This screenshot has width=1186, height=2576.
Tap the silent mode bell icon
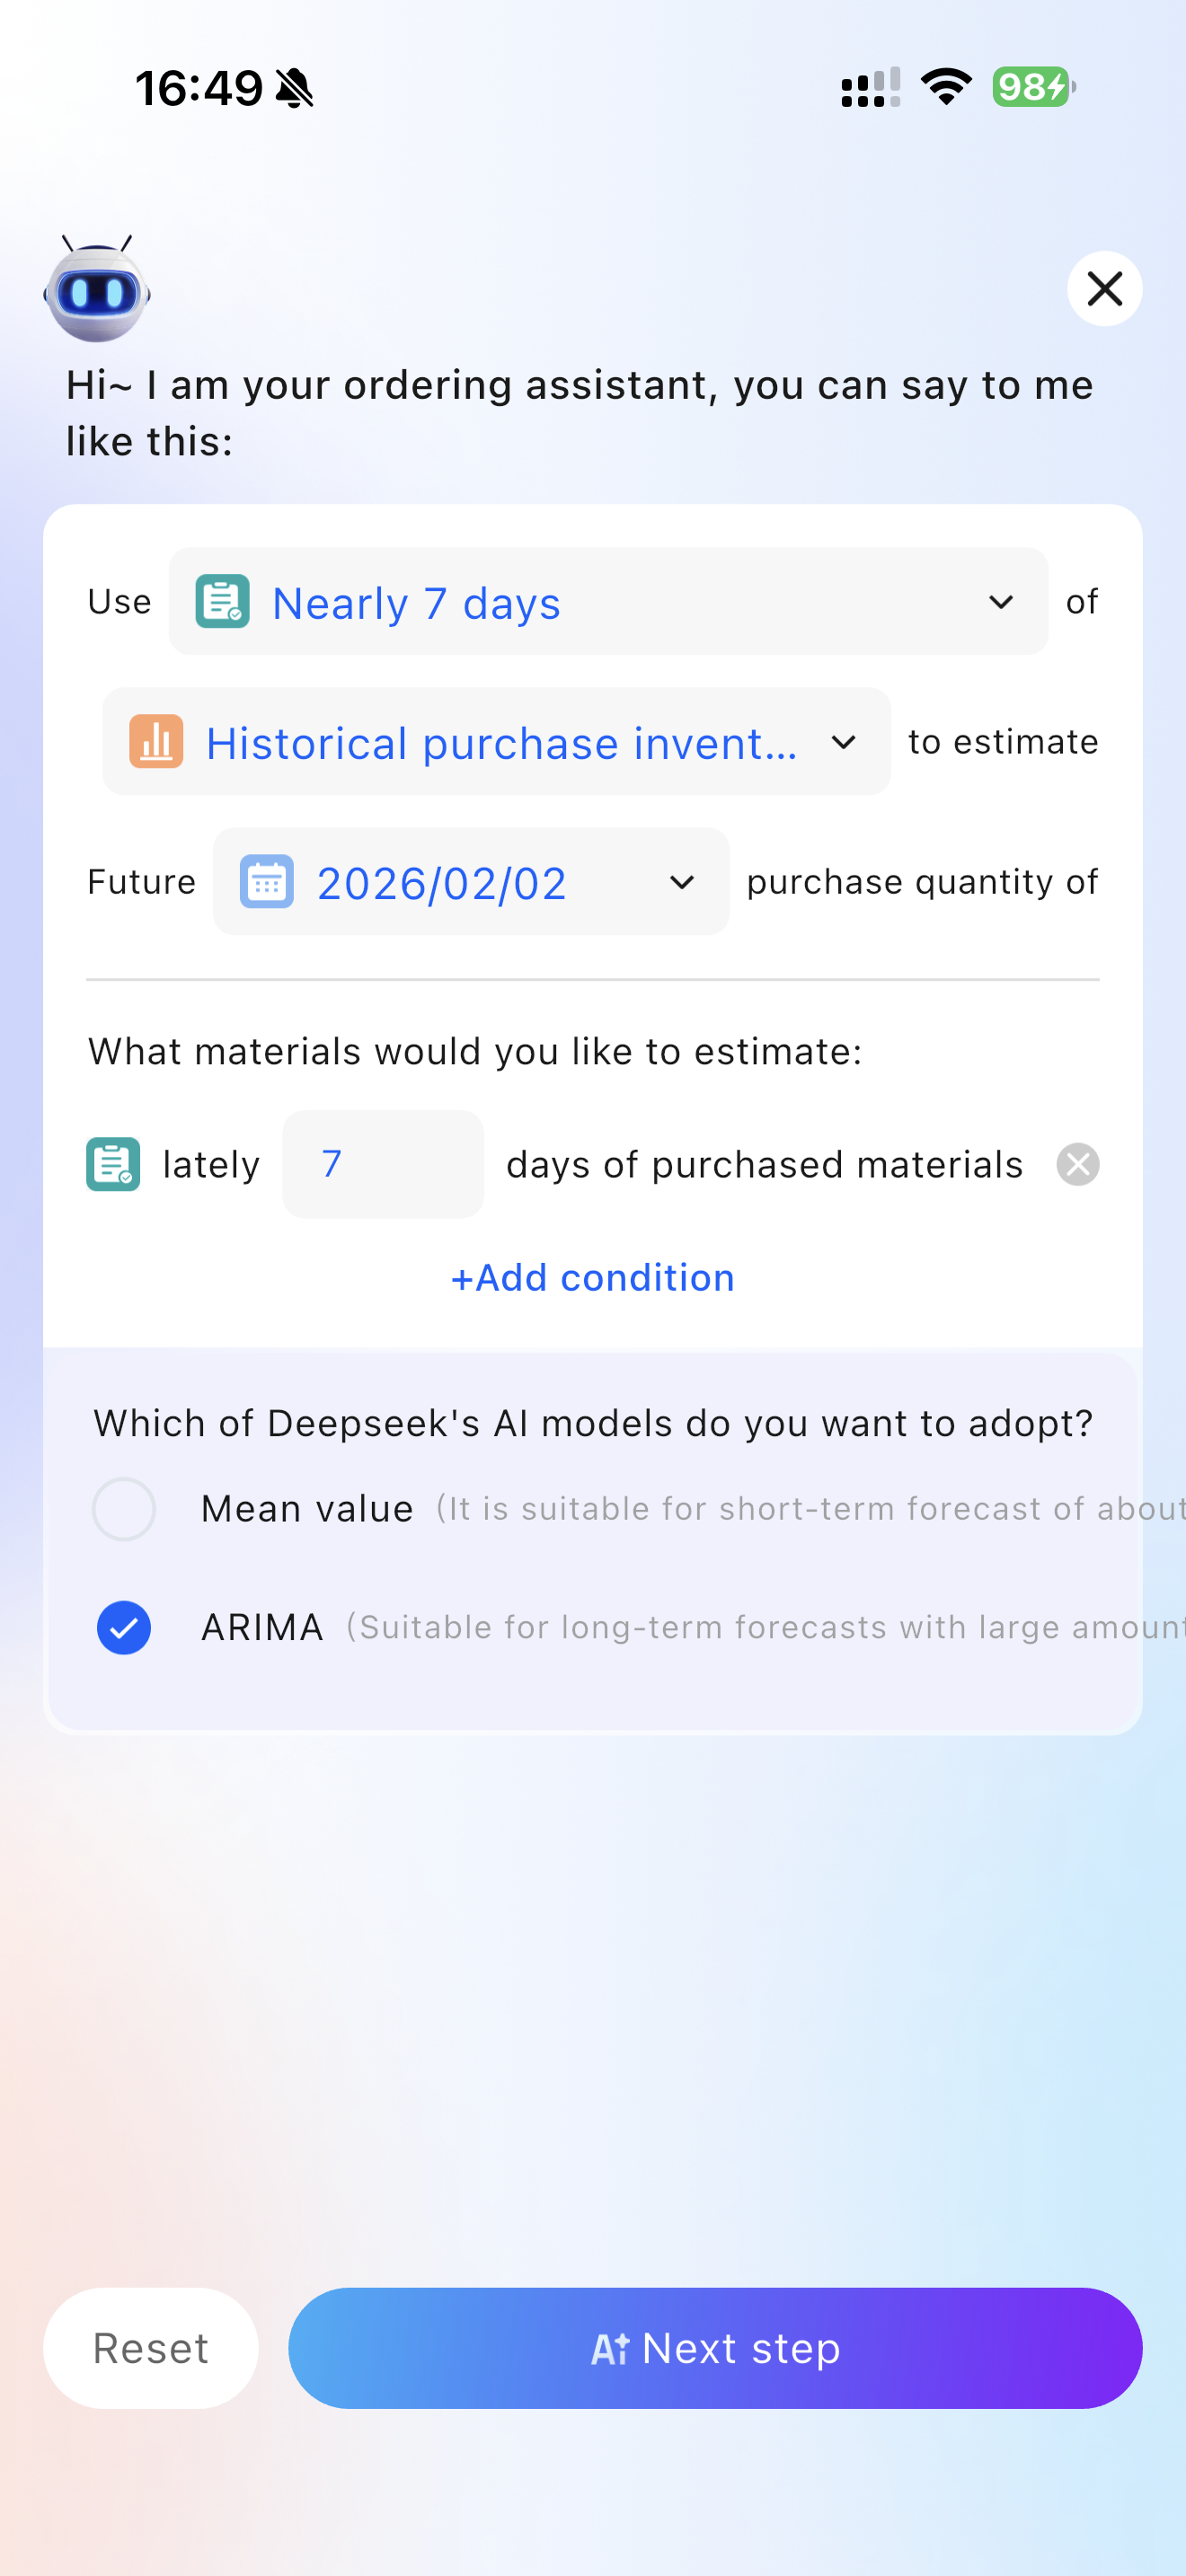click(x=295, y=88)
